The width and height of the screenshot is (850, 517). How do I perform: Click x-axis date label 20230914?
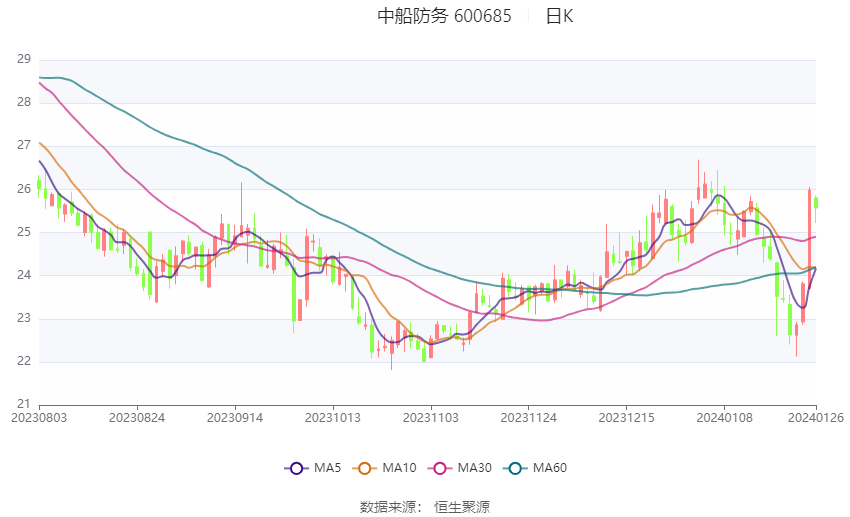point(235,418)
